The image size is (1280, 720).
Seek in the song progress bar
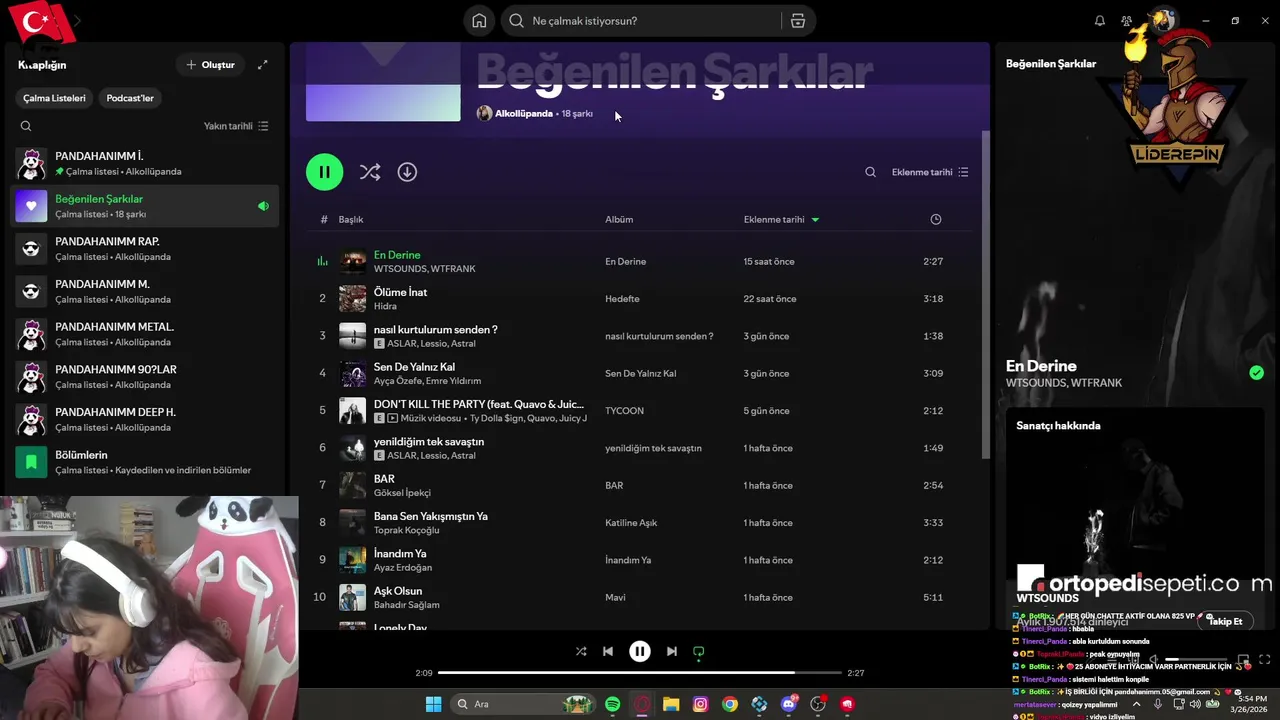(x=640, y=673)
